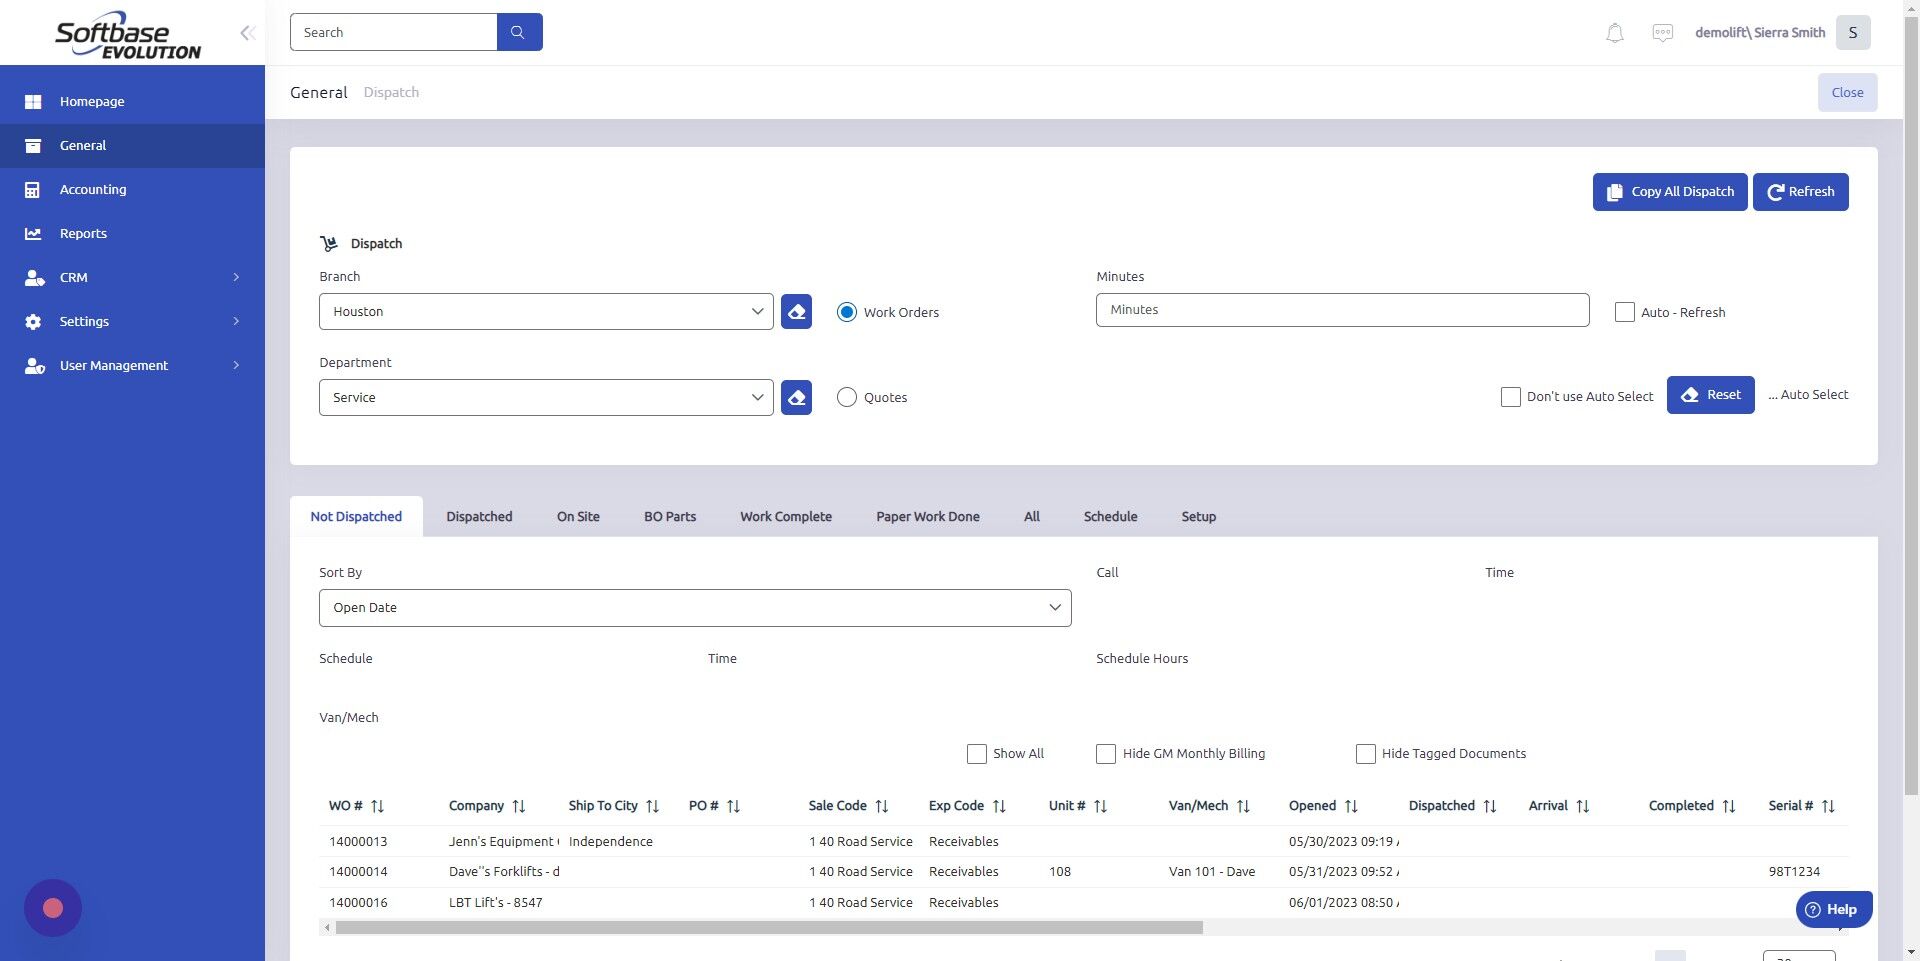The height and width of the screenshot is (961, 1920).
Task: Switch to the Dispatched tab
Action: click(479, 516)
